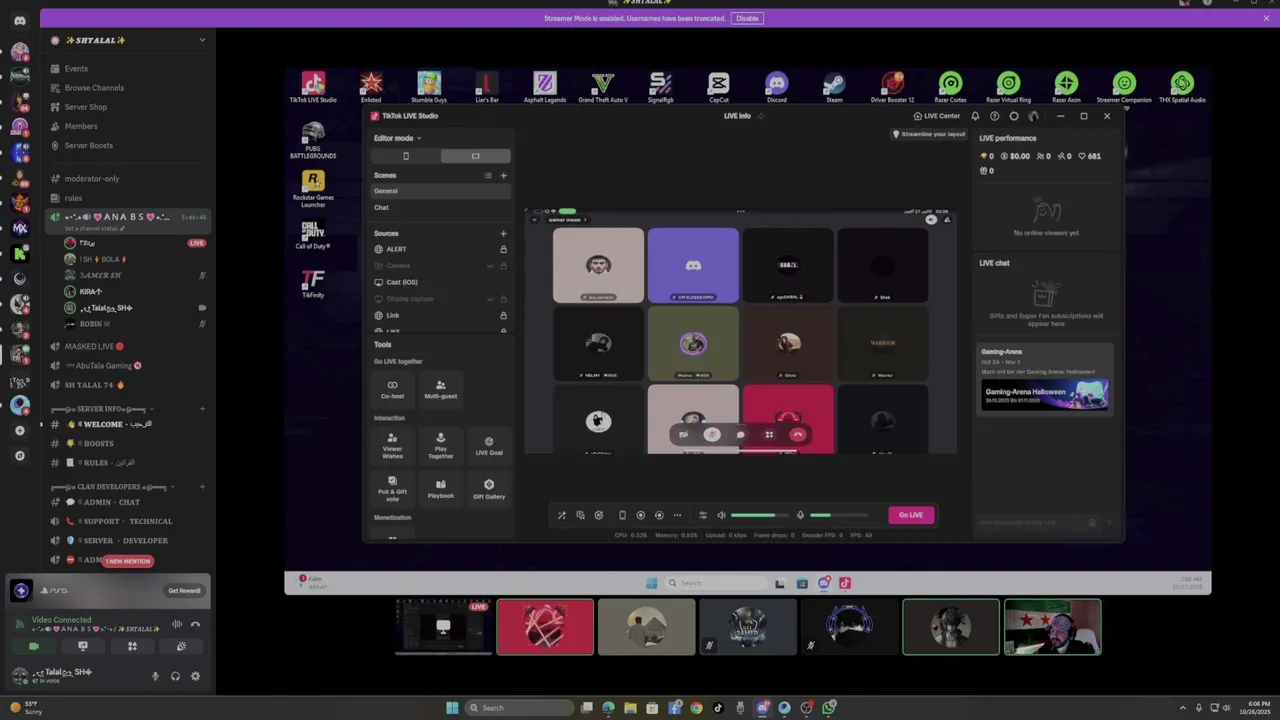Screen dimensions: 1280x720
Task: Disconnect from voice channel in Discord
Action: (x=195, y=625)
